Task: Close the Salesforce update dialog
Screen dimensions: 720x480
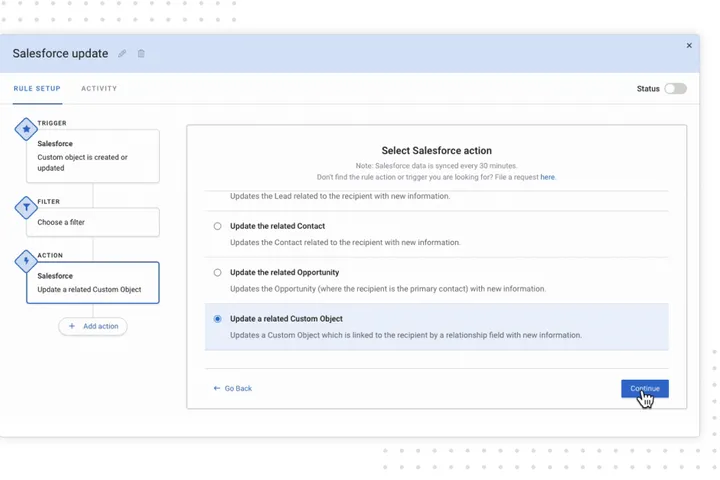Action: (x=689, y=45)
